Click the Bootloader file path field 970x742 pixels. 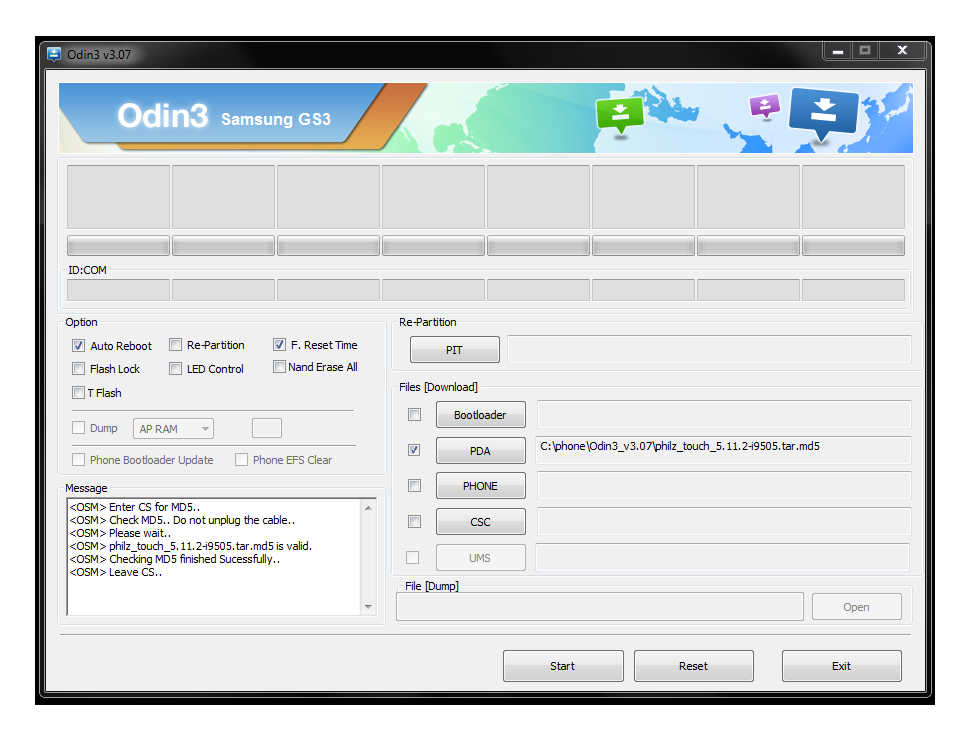pyautogui.click(x=724, y=415)
